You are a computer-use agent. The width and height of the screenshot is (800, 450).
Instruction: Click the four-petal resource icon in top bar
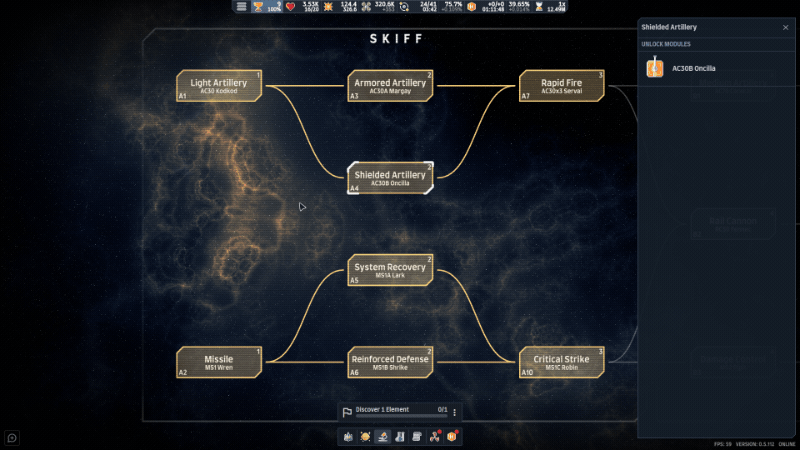(366, 7)
